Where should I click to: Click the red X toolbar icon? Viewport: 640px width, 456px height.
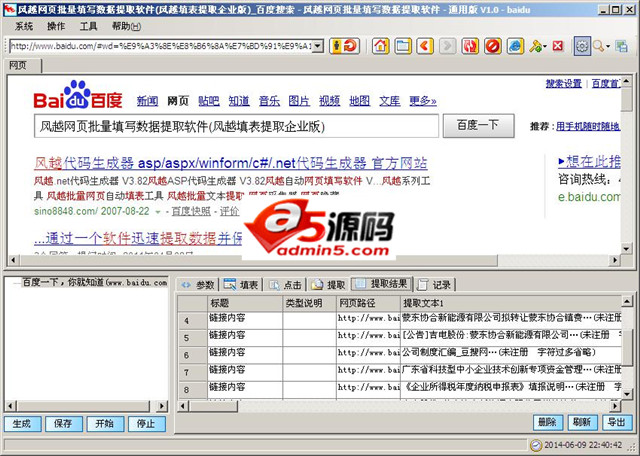[558, 46]
